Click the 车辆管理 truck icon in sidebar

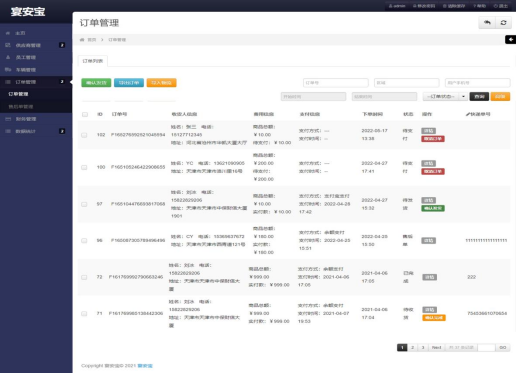pos(8,69)
